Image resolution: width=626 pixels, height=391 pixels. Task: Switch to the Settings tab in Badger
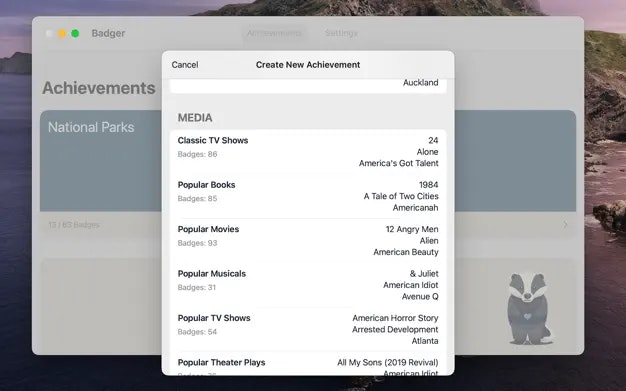coord(341,33)
